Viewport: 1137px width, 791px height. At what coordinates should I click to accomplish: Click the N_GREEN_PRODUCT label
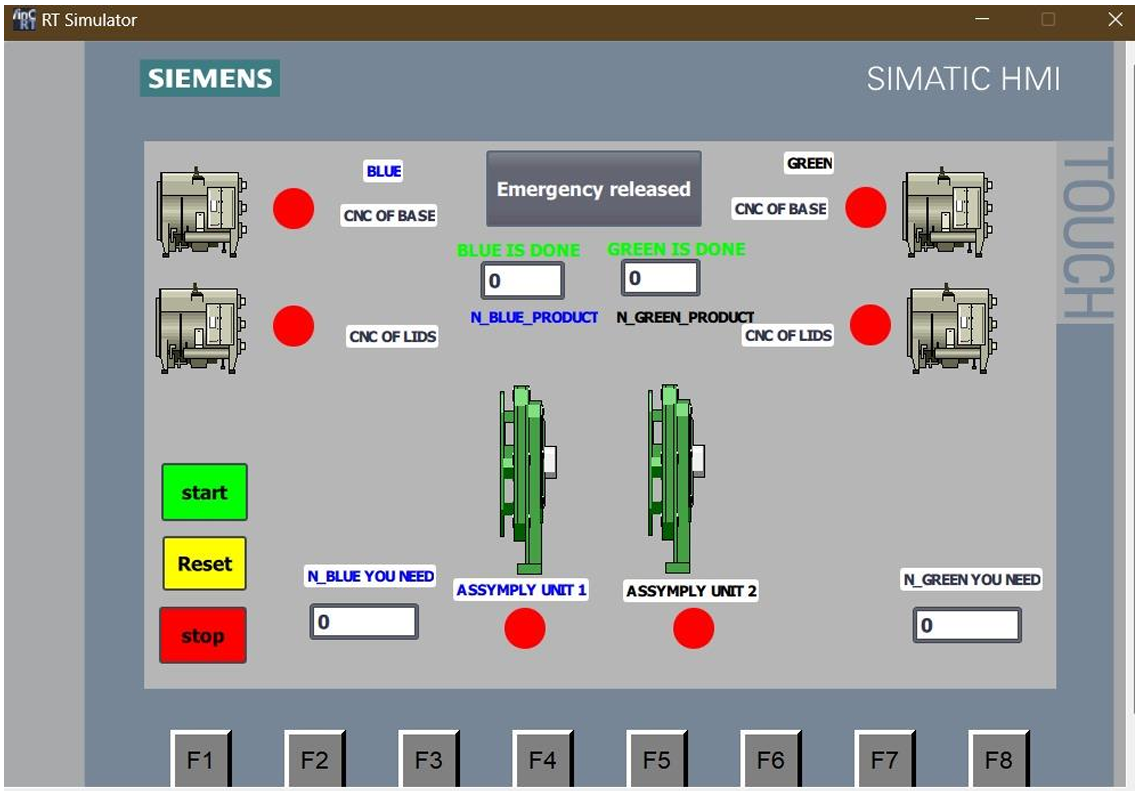[685, 317]
